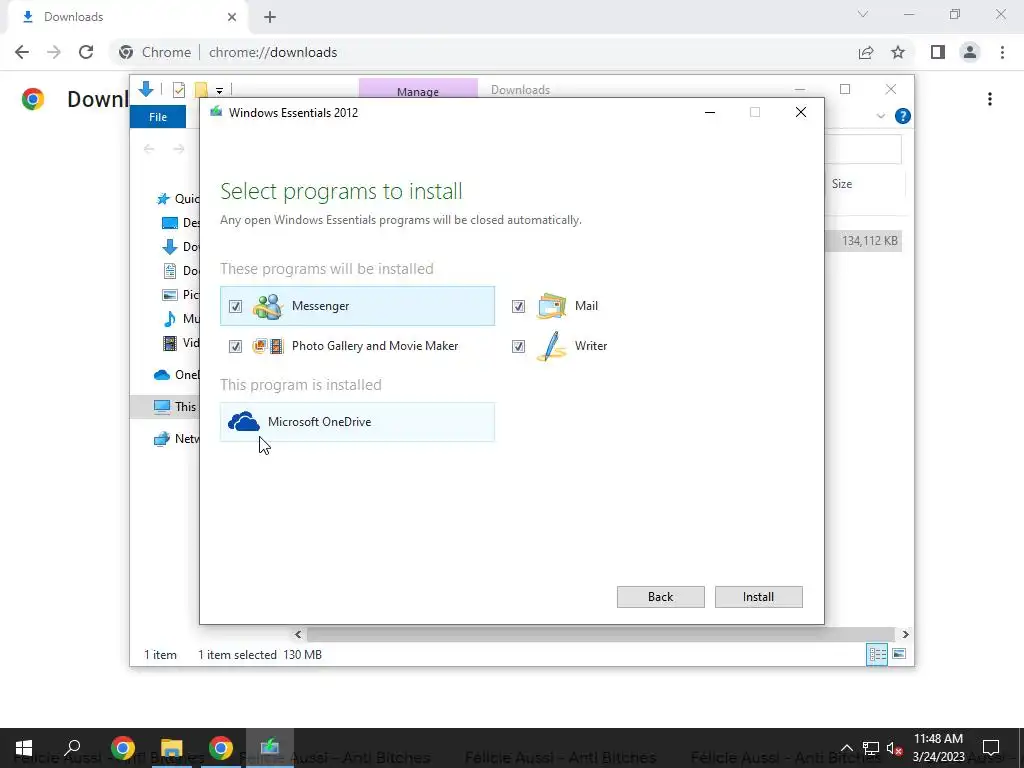Click the blue download arrow icon in Explorer title bar
The image size is (1024, 768).
[146, 89]
